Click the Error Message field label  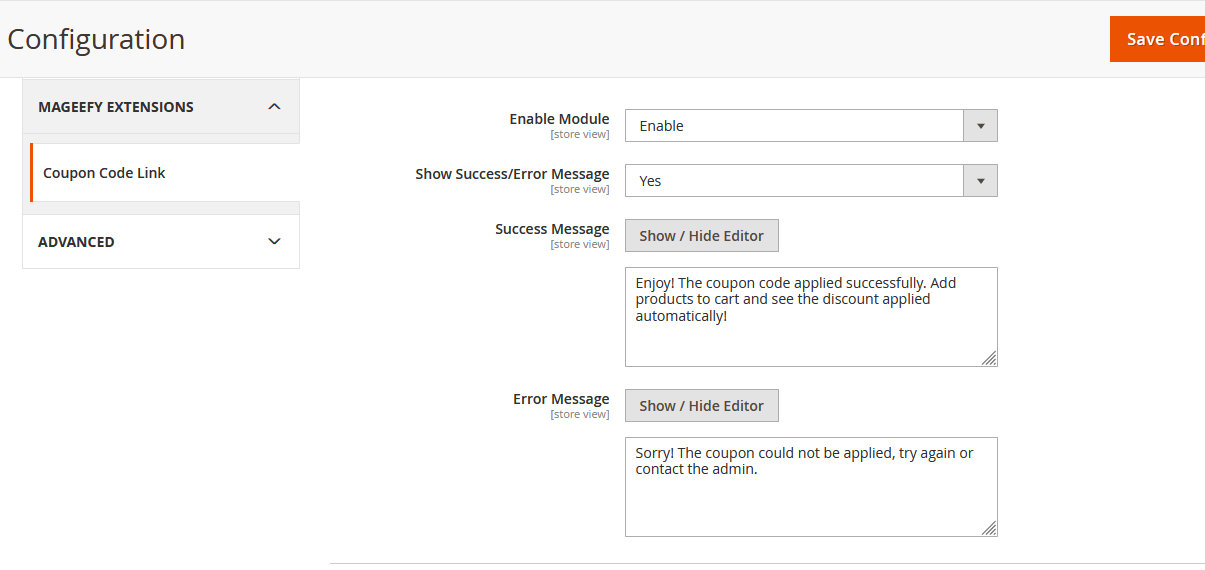[561, 399]
